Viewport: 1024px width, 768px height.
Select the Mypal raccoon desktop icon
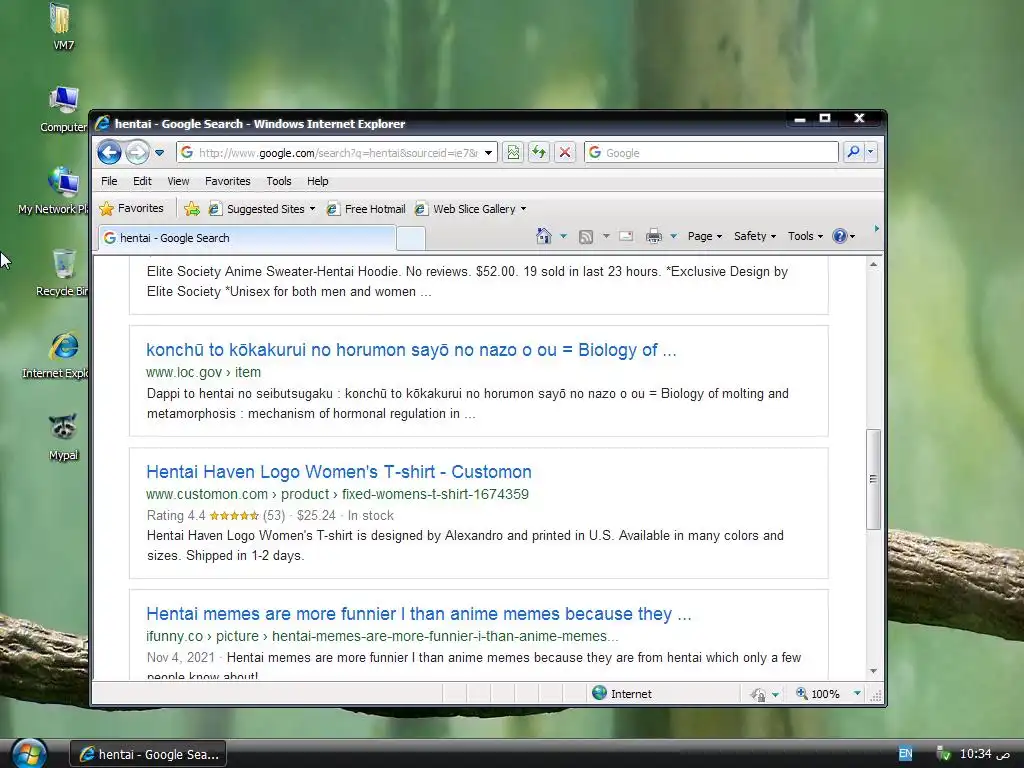click(x=63, y=437)
